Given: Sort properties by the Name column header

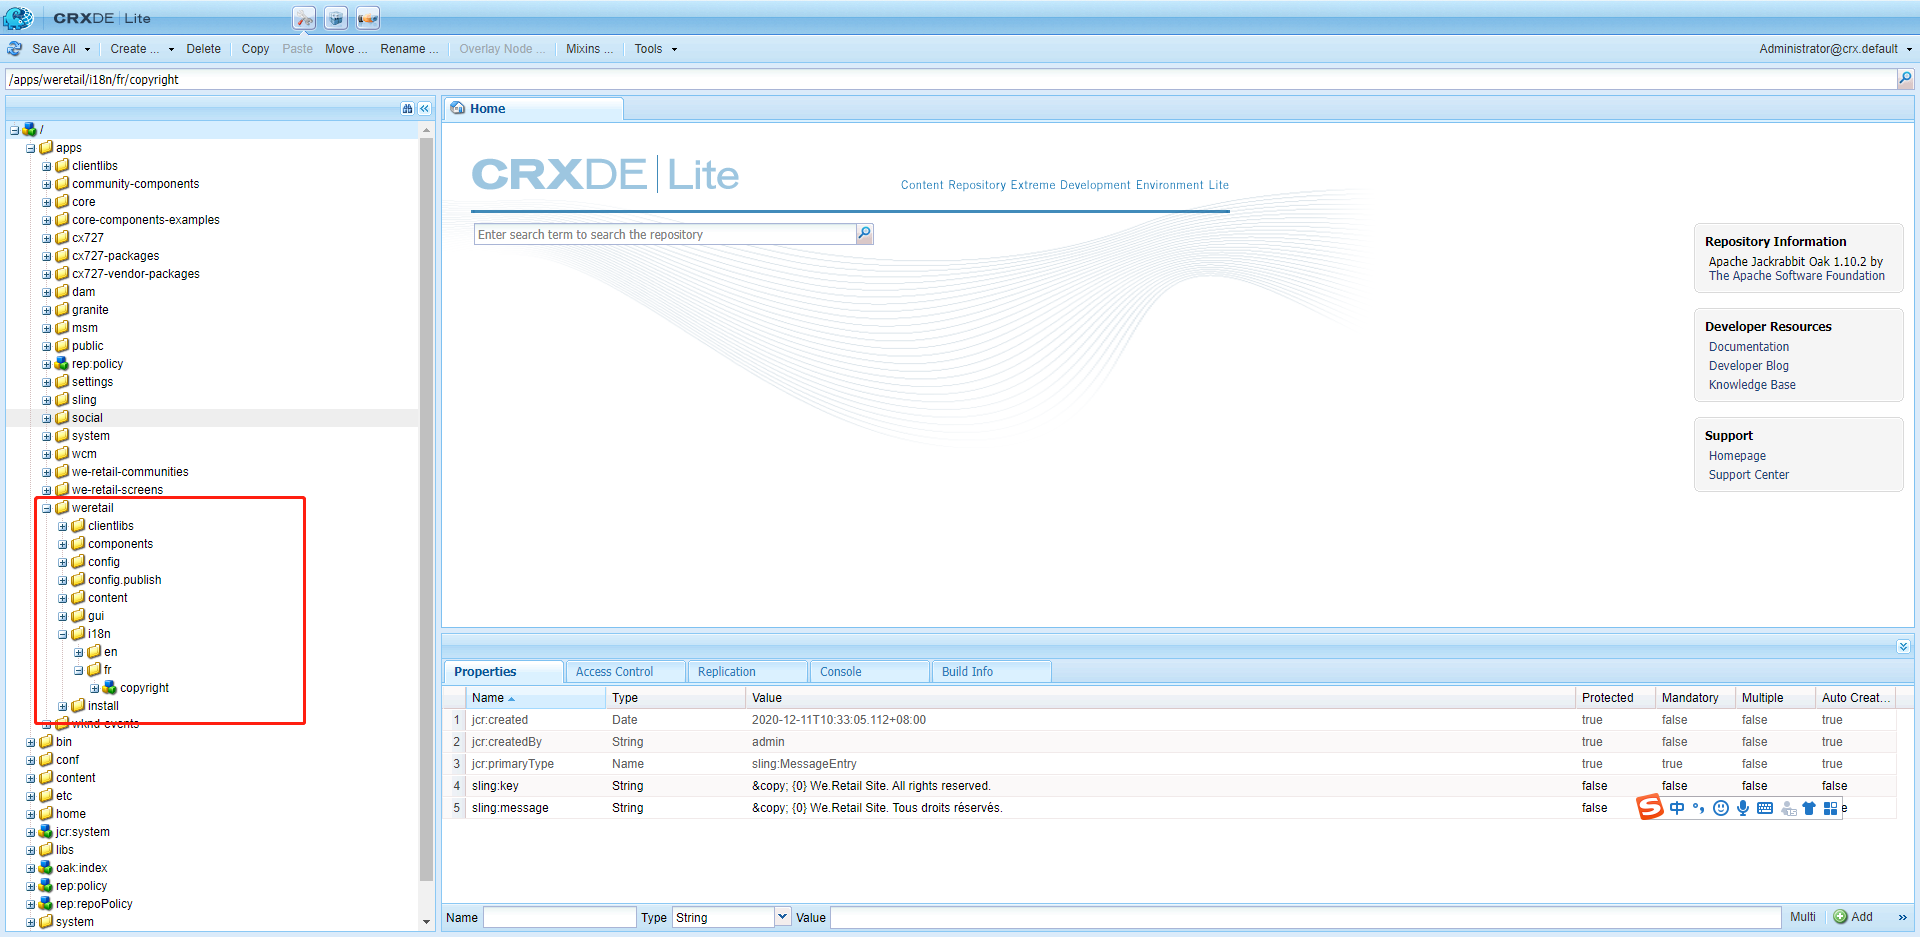Looking at the screenshot, I should click(535, 698).
